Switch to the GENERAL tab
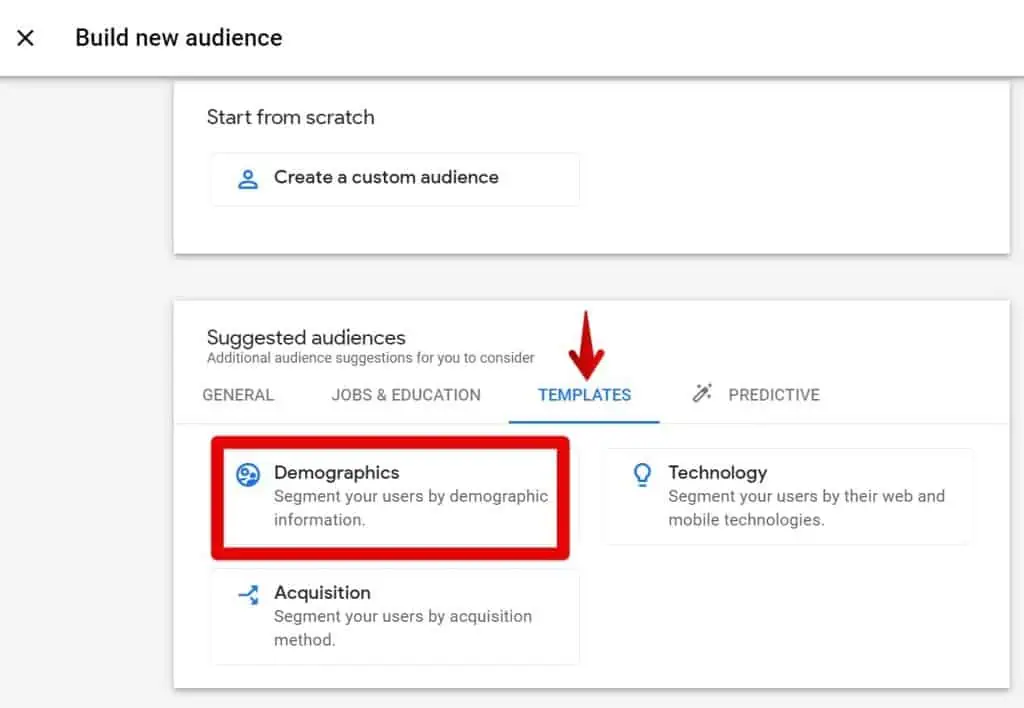This screenshot has height=708, width=1024. point(238,395)
